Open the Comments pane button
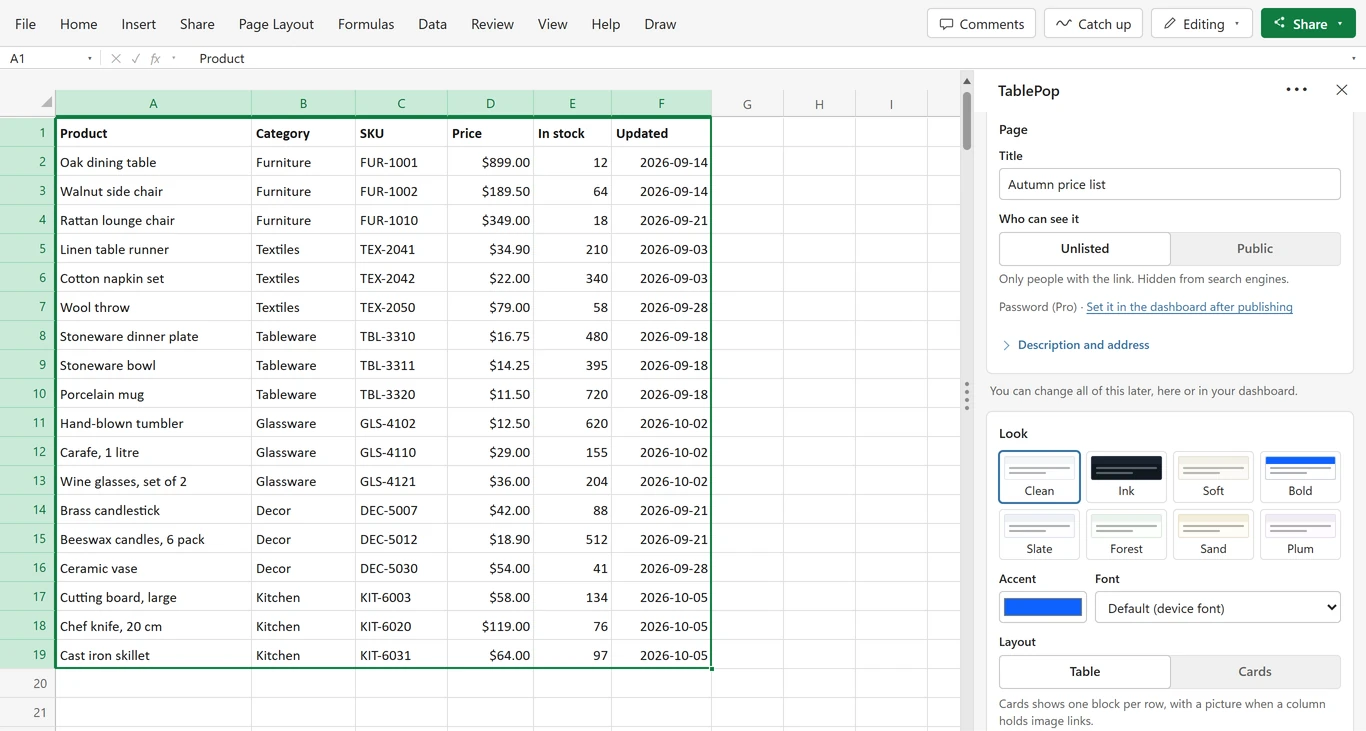Image resolution: width=1366 pixels, height=731 pixels. [x=982, y=24]
